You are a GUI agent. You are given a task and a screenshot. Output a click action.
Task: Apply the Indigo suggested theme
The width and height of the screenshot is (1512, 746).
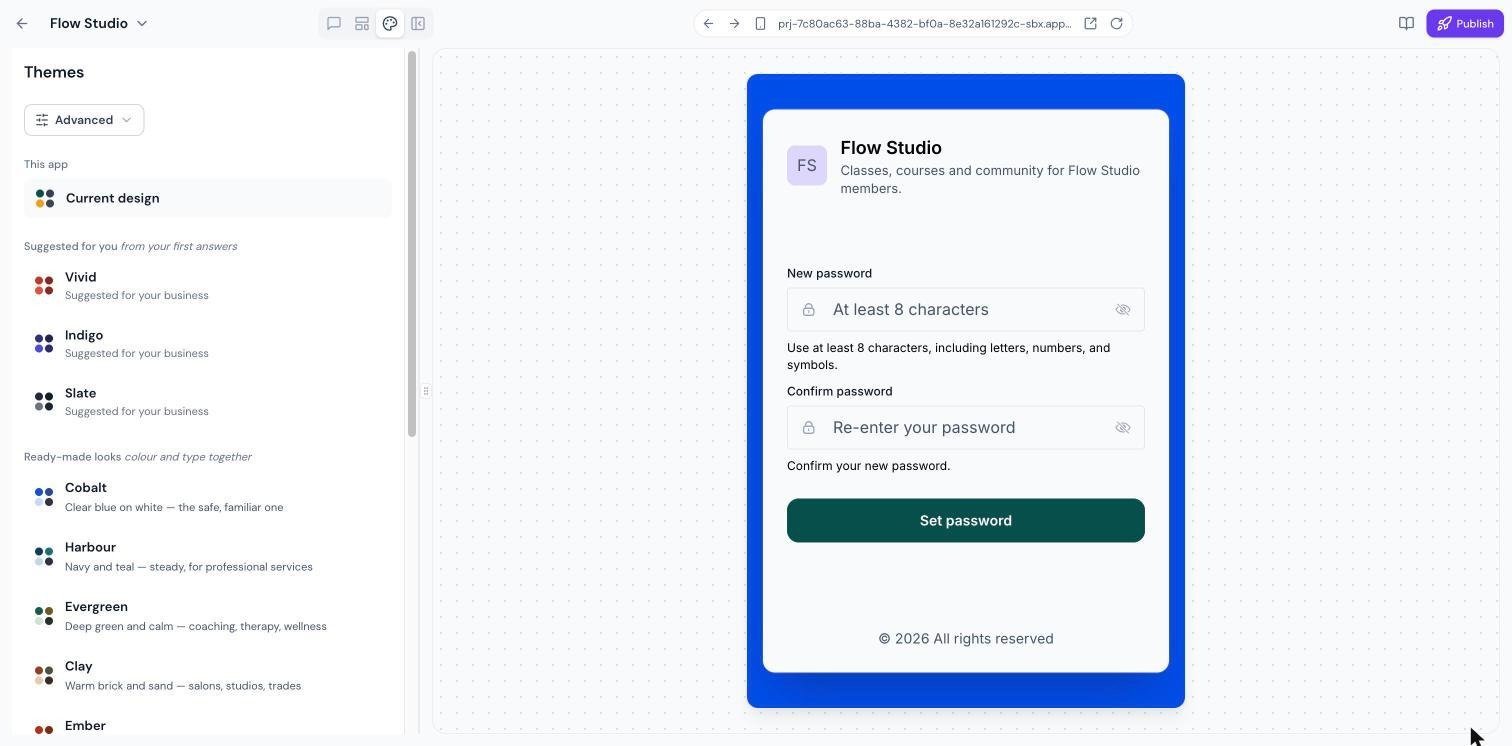point(208,344)
